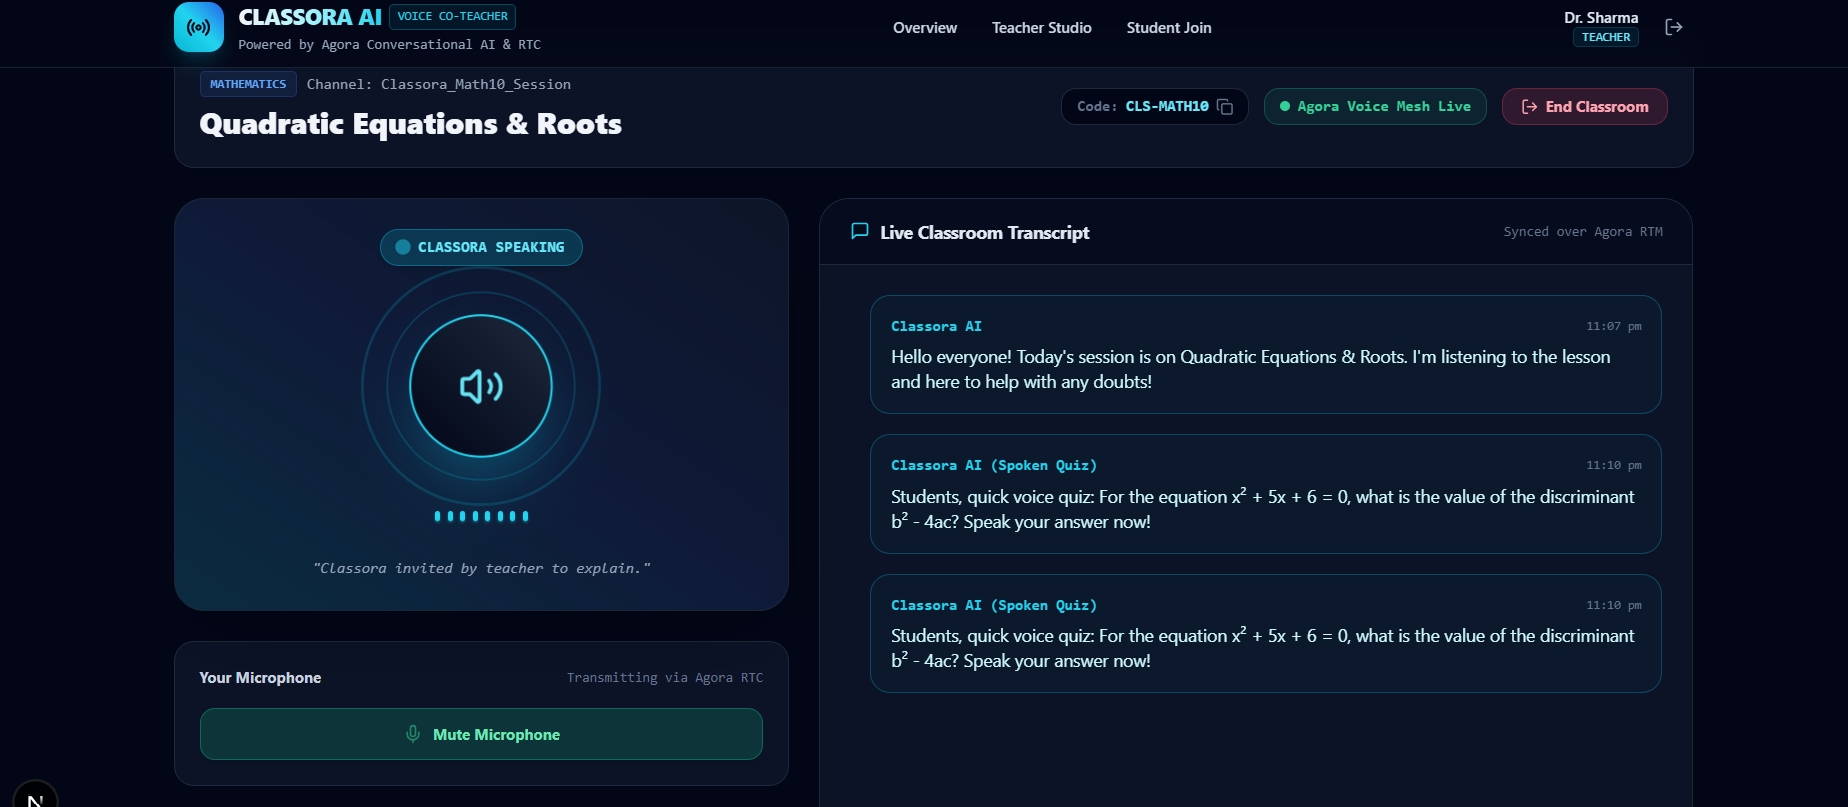Image resolution: width=1848 pixels, height=807 pixels.
Task: Click the Powered by Agora Conversational AI tagline
Action: [x=390, y=45]
